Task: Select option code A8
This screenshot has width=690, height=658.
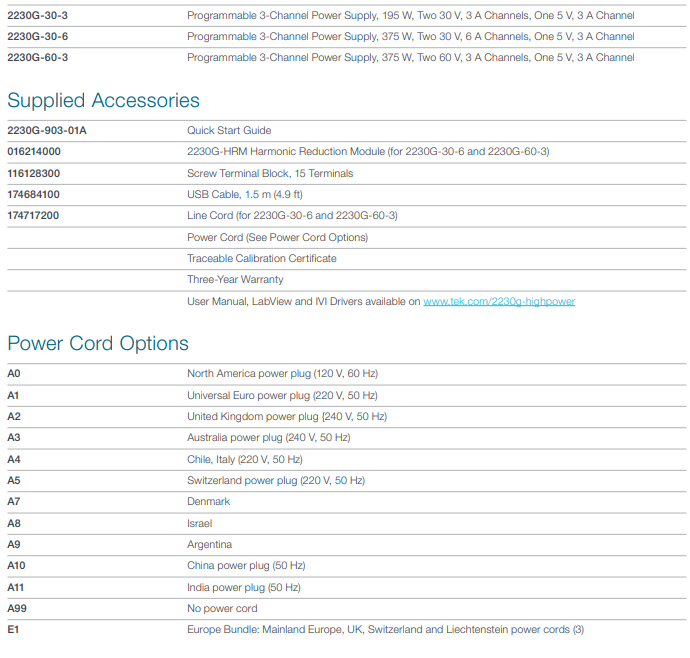Action: [14, 524]
